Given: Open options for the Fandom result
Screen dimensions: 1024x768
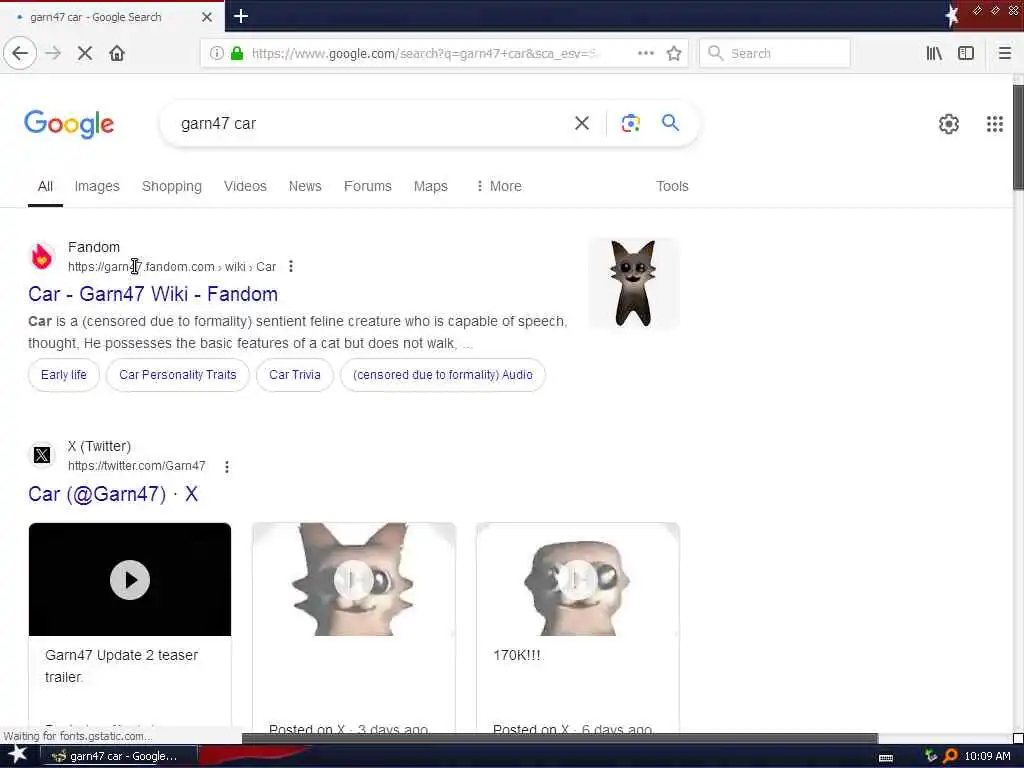Looking at the screenshot, I should (291, 266).
